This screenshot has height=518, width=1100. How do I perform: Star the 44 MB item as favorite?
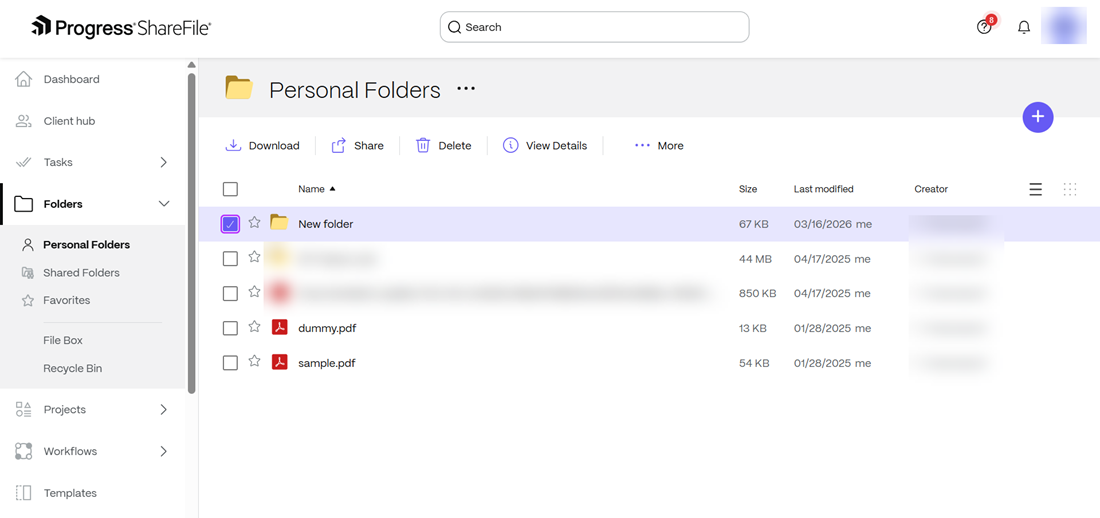click(254, 257)
